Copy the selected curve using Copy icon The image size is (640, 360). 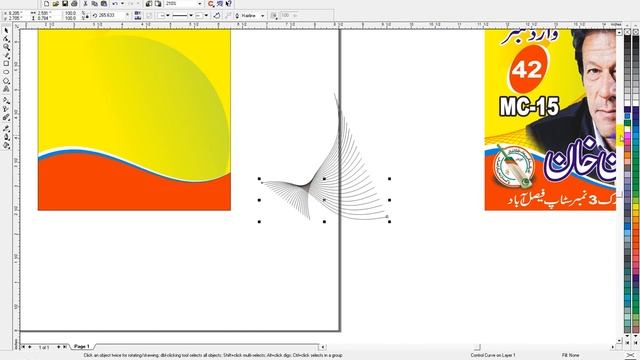click(95, 4)
